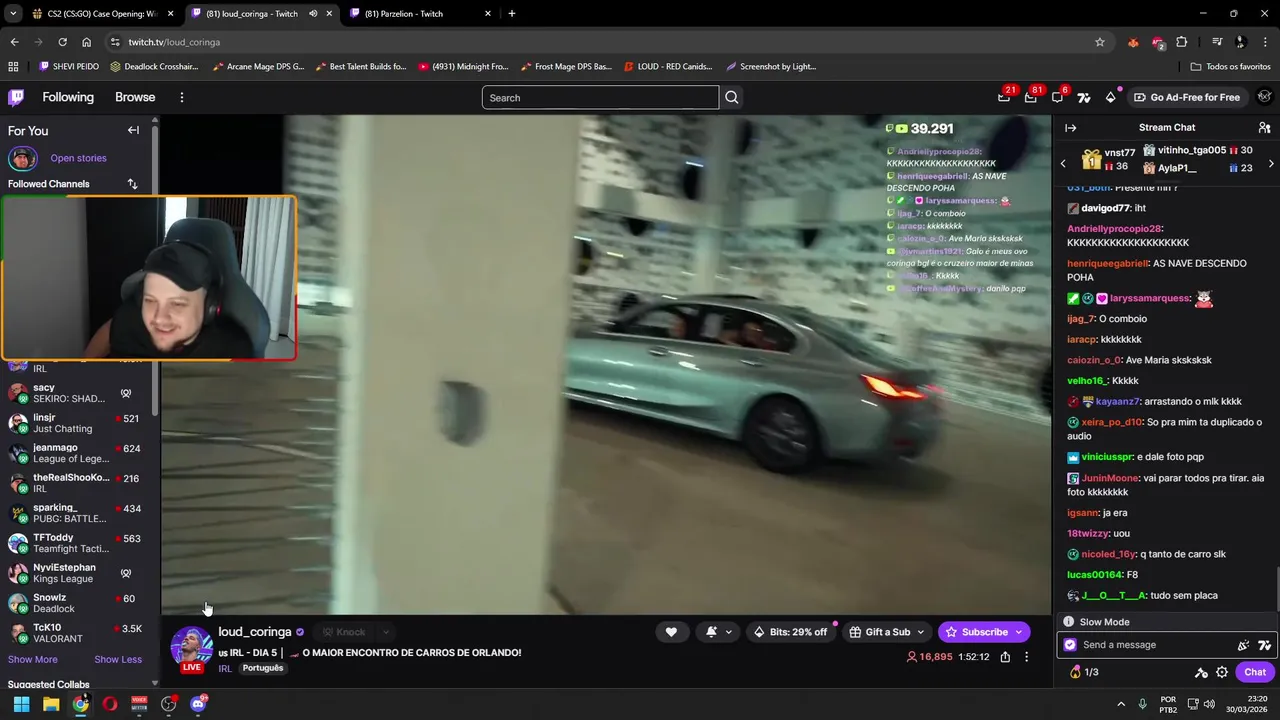Viewport: 1280px width, 720px height.
Task: Click the purple Chat send button
Action: point(1254,672)
